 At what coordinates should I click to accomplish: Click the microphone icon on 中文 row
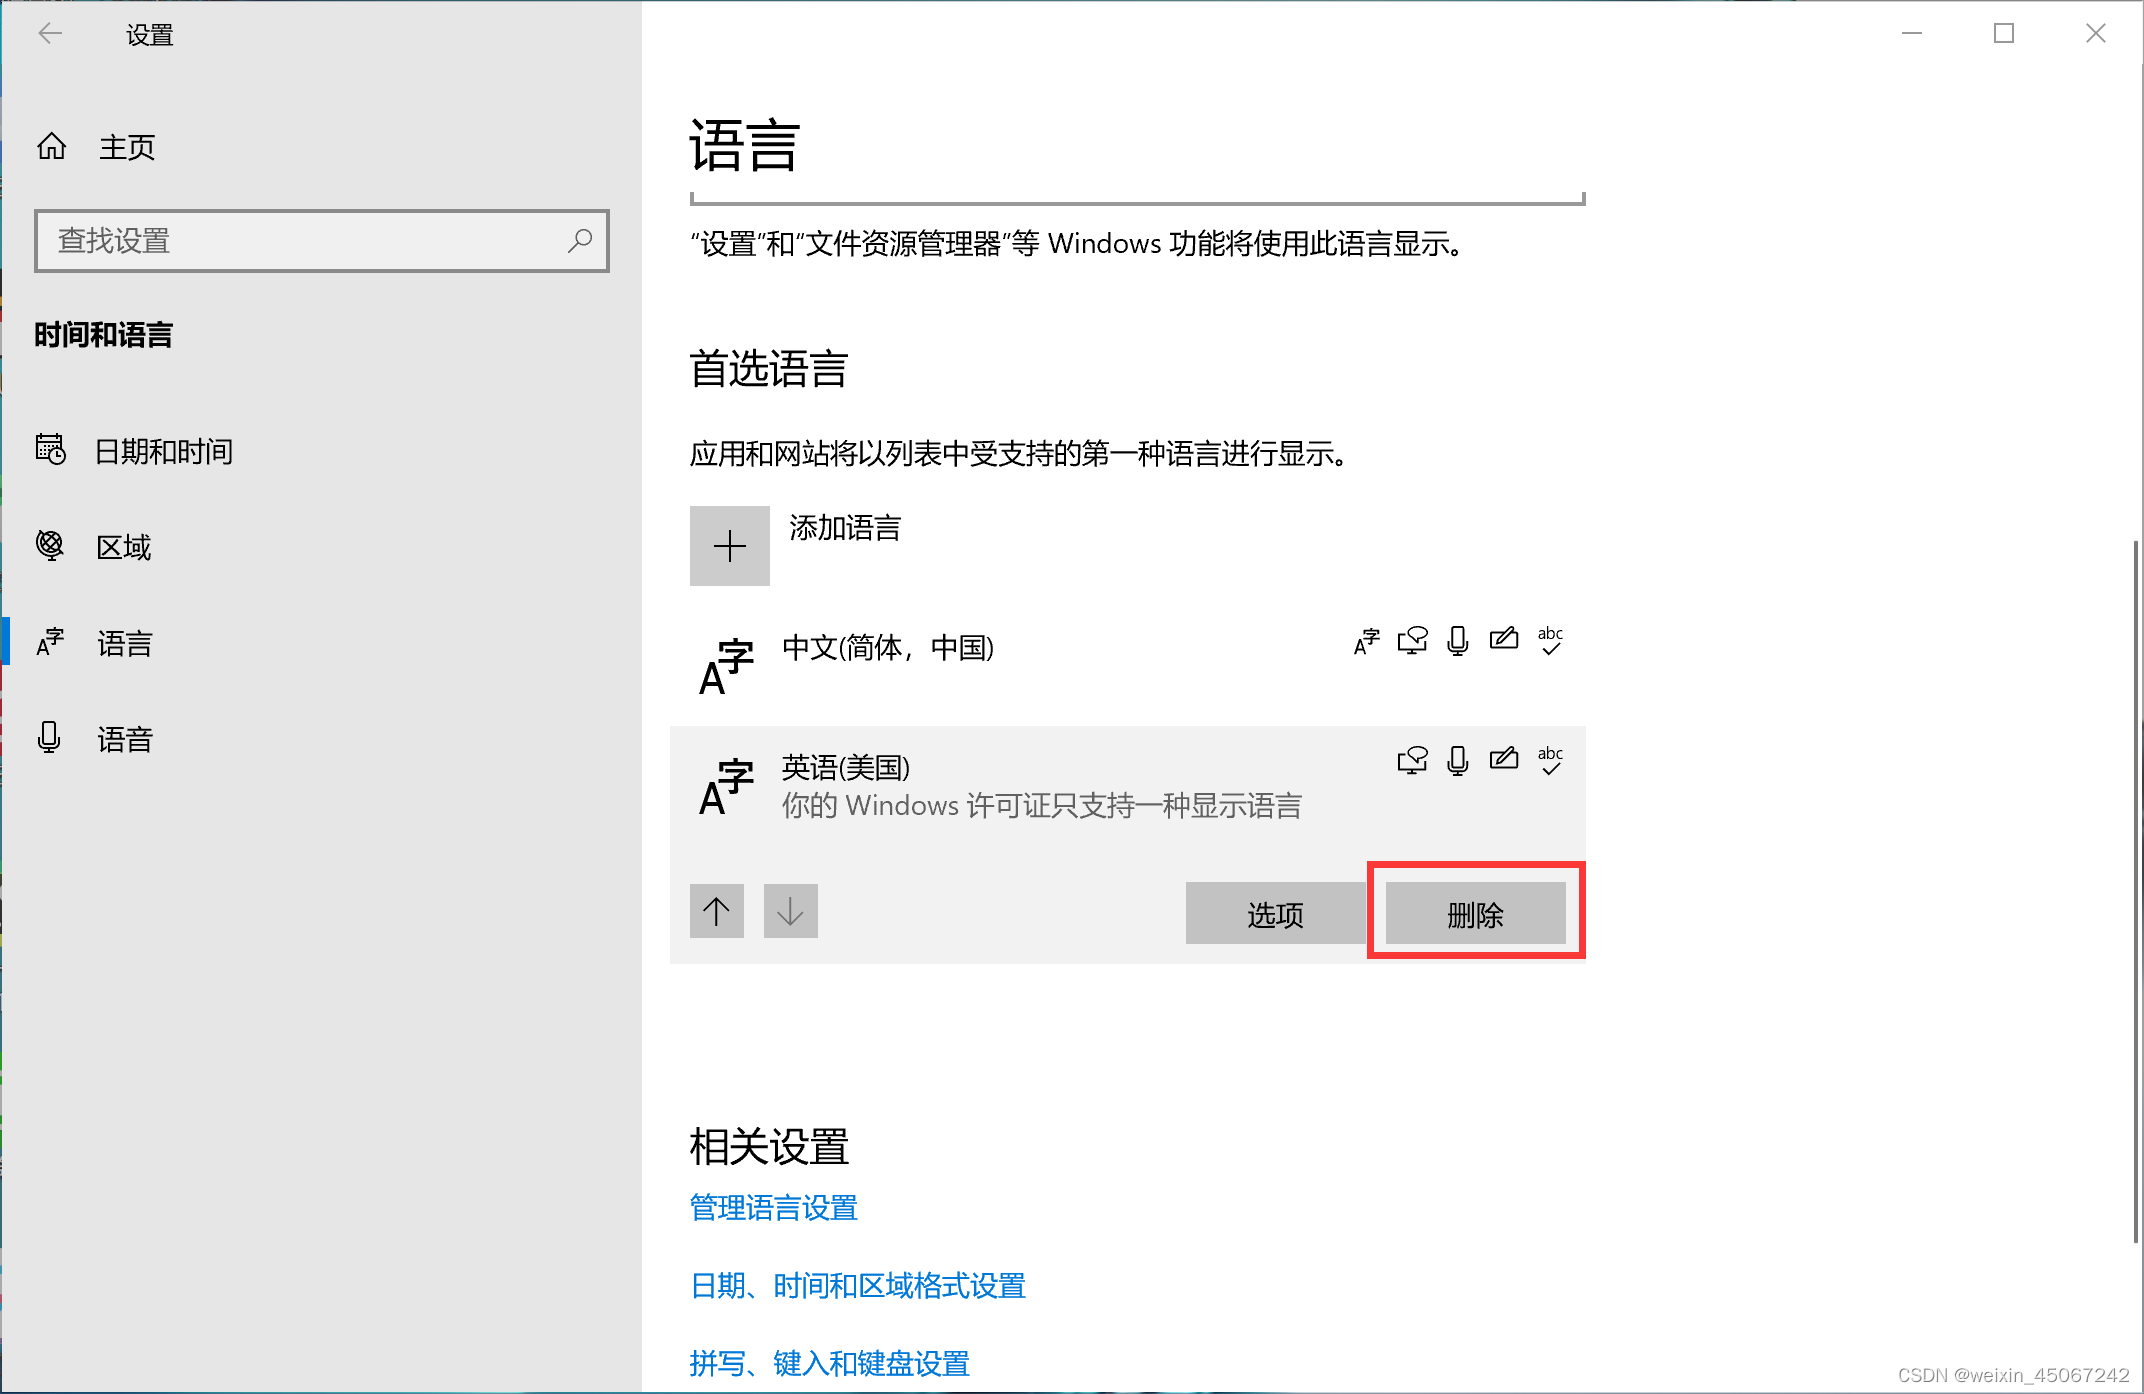coord(1458,641)
